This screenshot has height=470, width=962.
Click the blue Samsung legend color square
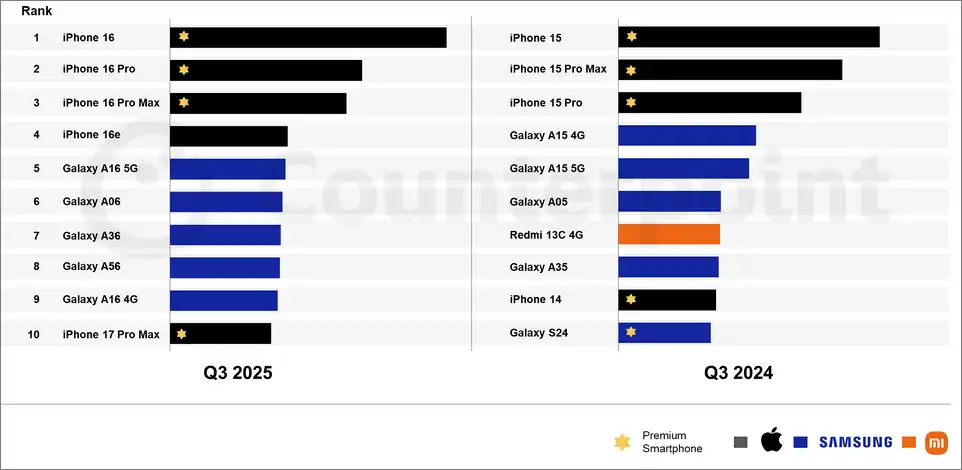[801, 442]
